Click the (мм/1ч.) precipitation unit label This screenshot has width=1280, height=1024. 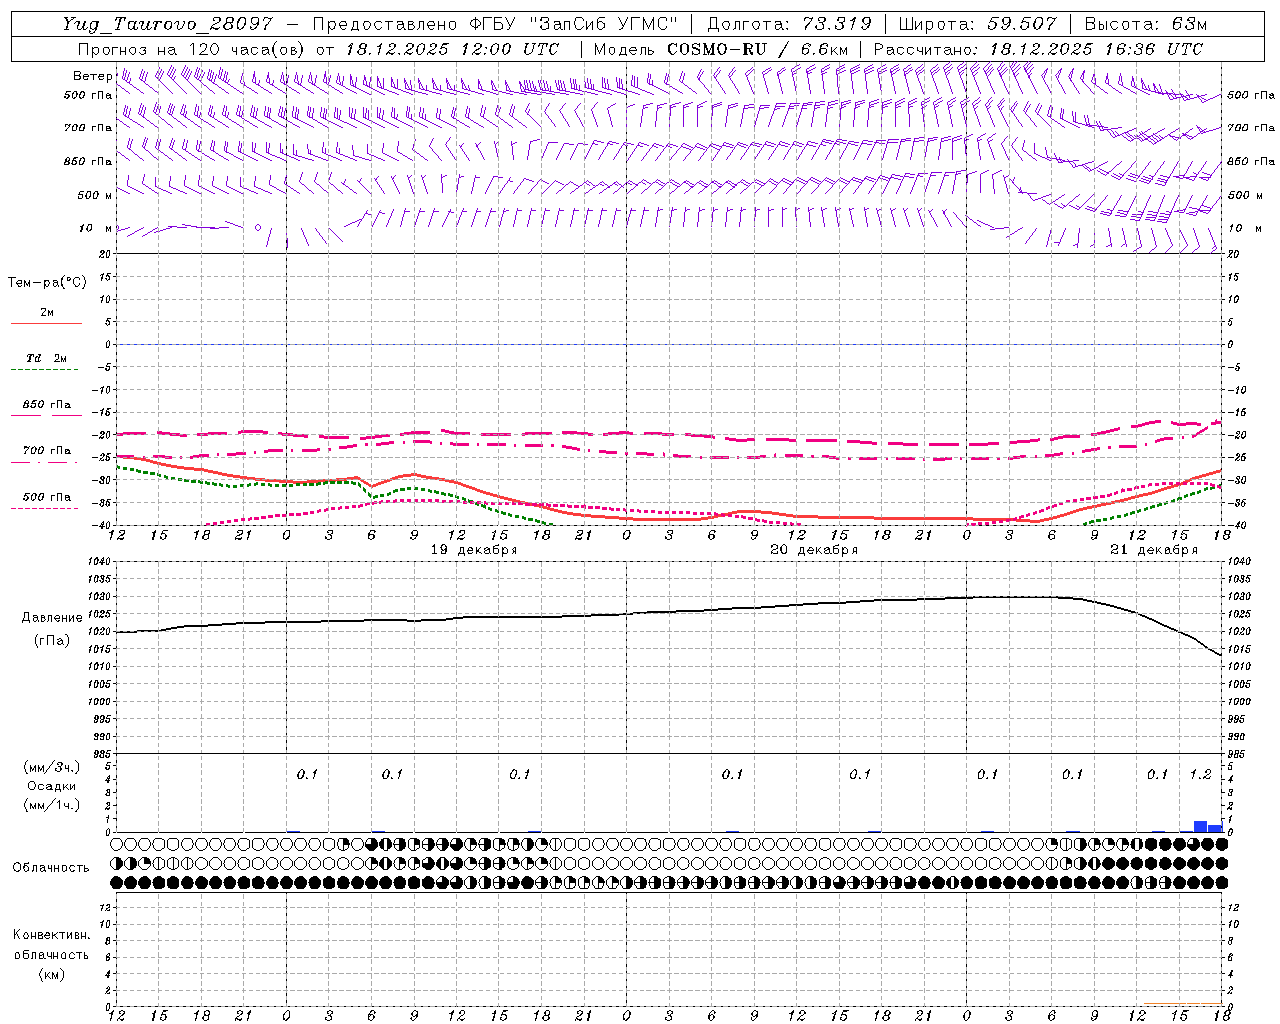pos(52,805)
